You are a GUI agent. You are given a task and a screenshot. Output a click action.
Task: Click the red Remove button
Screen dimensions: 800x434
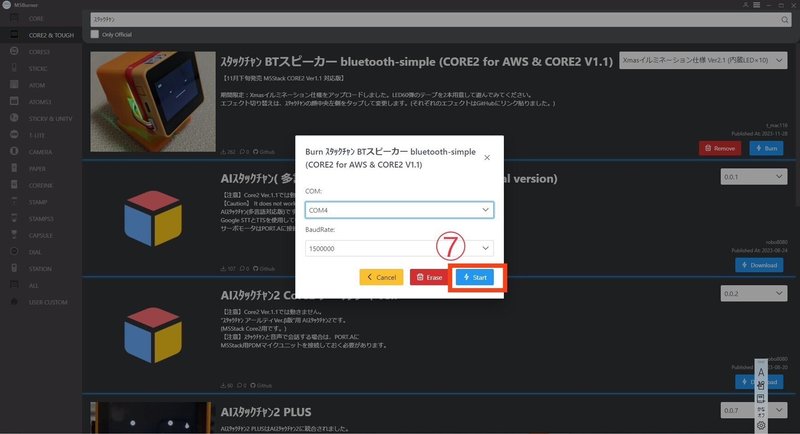720,148
